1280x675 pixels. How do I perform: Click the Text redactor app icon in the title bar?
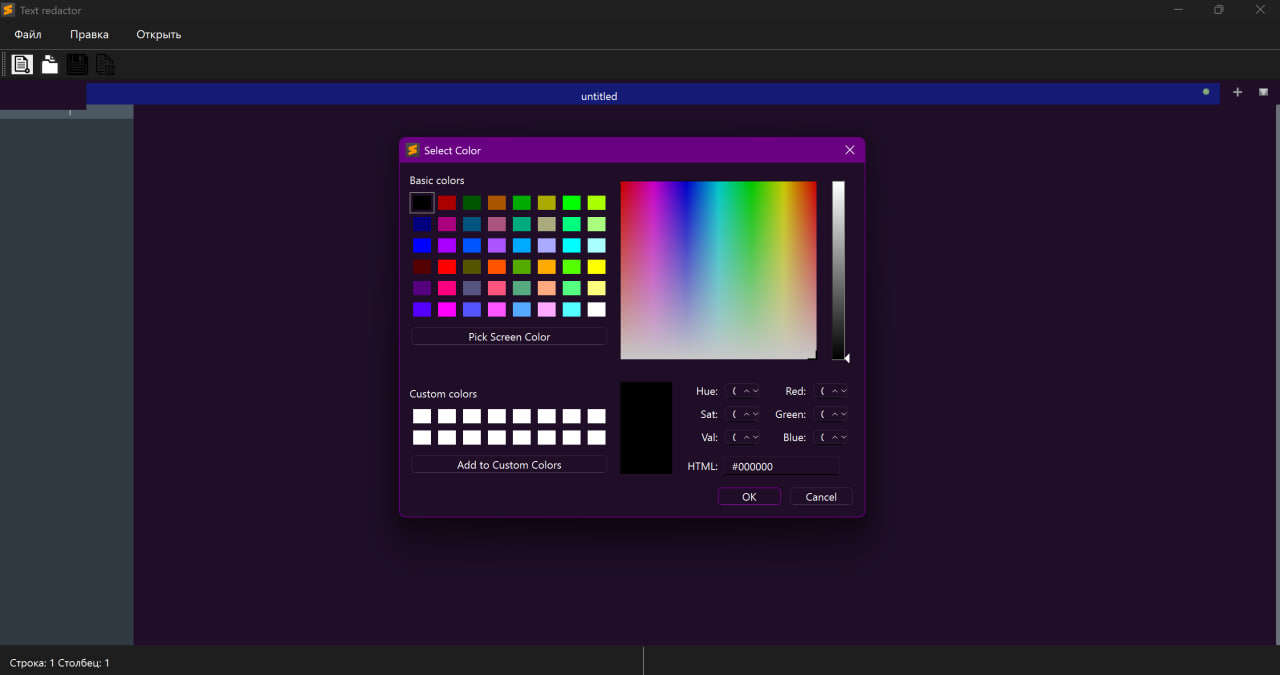pyautogui.click(x=9, y=10)
